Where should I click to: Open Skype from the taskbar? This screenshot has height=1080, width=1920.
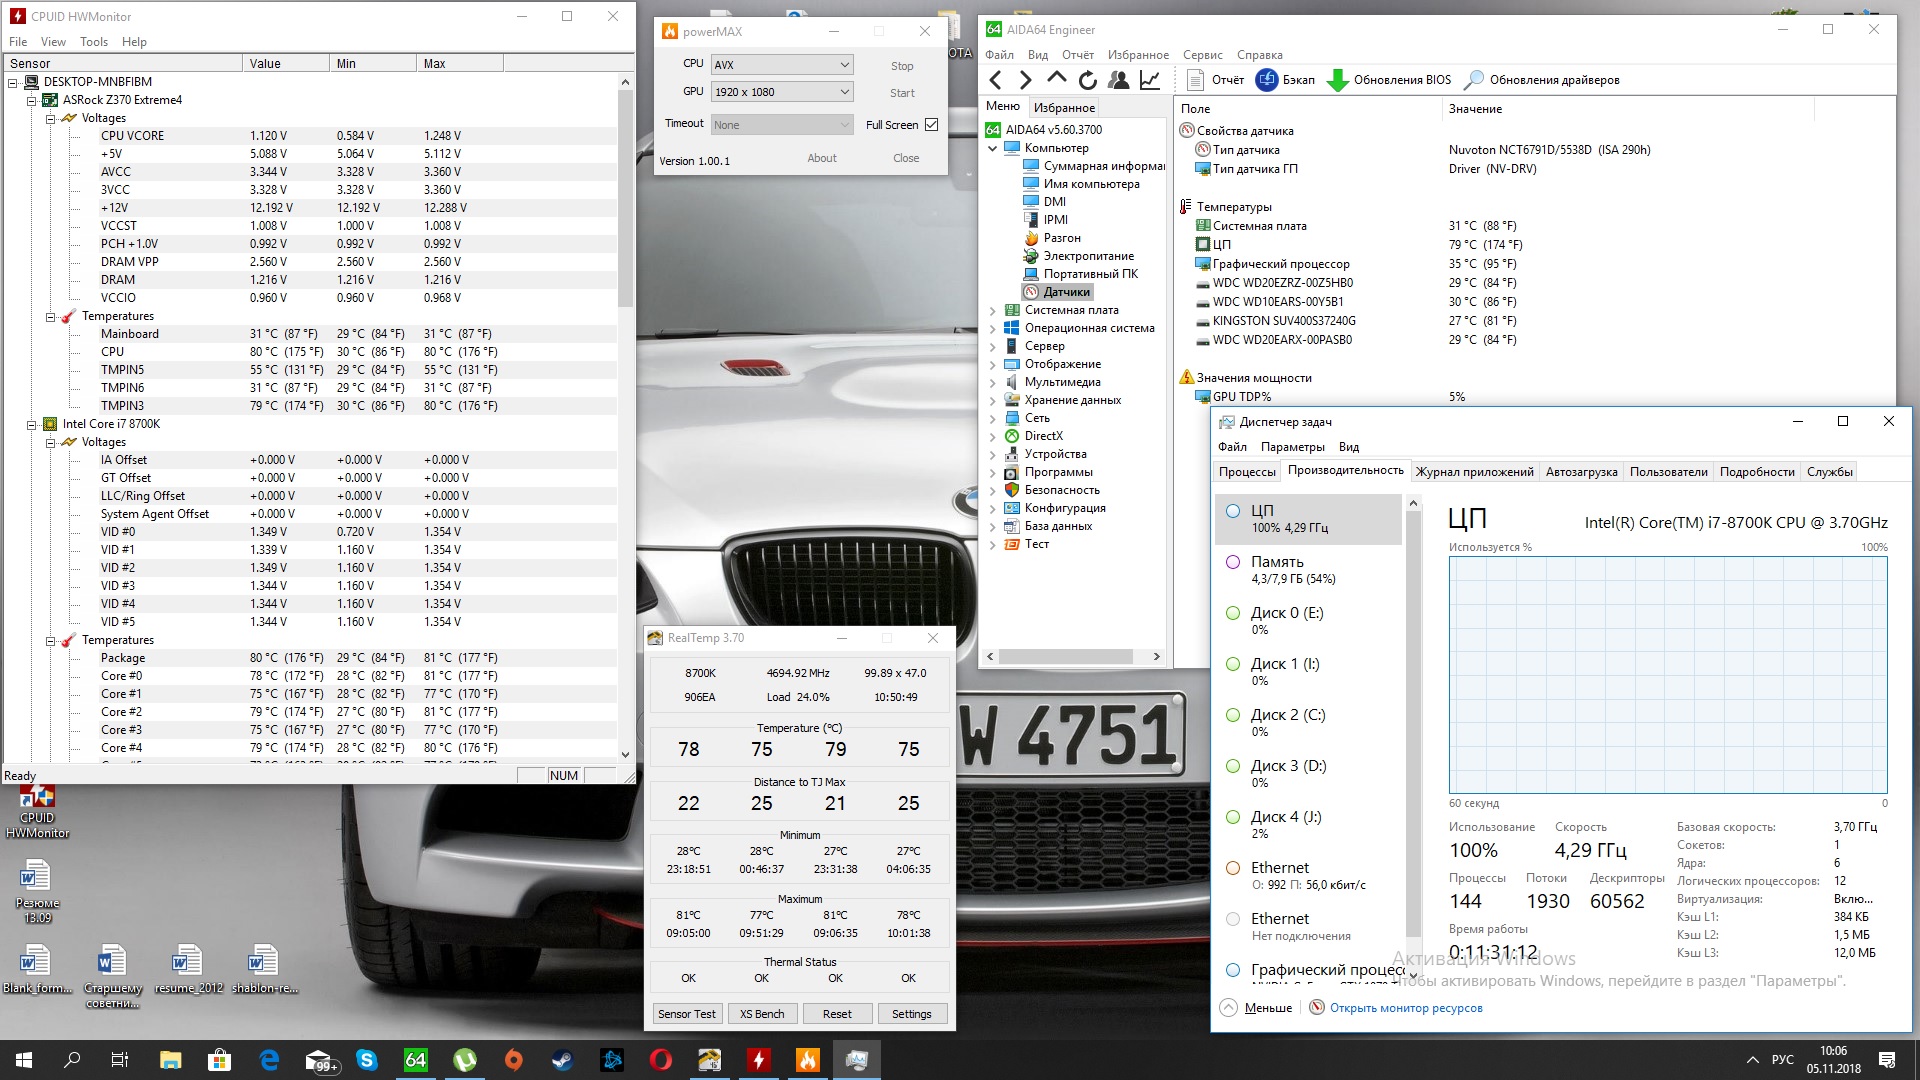click(367, 1060)
